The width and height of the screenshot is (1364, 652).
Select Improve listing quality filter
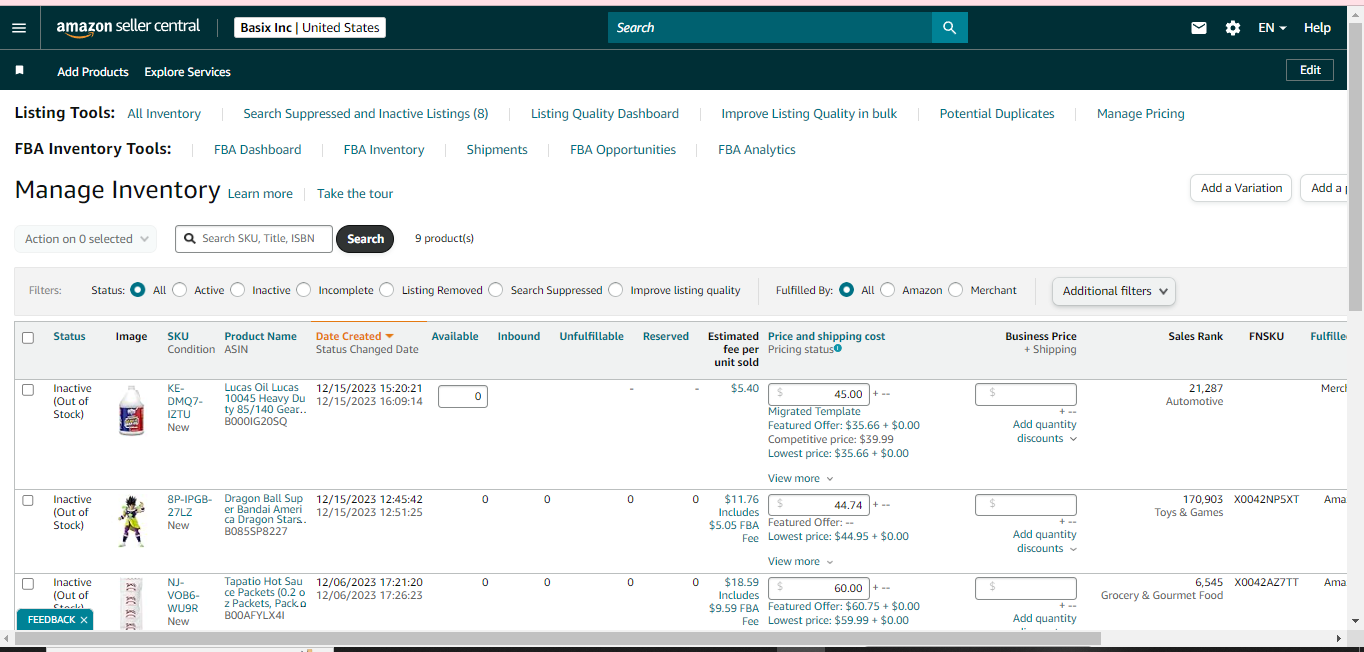tap(616, 290)
